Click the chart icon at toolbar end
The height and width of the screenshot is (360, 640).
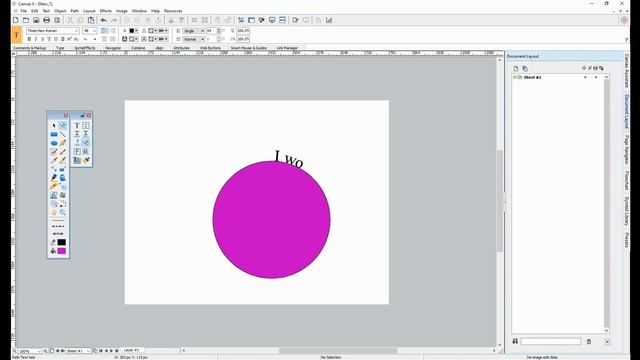[329, 20]
